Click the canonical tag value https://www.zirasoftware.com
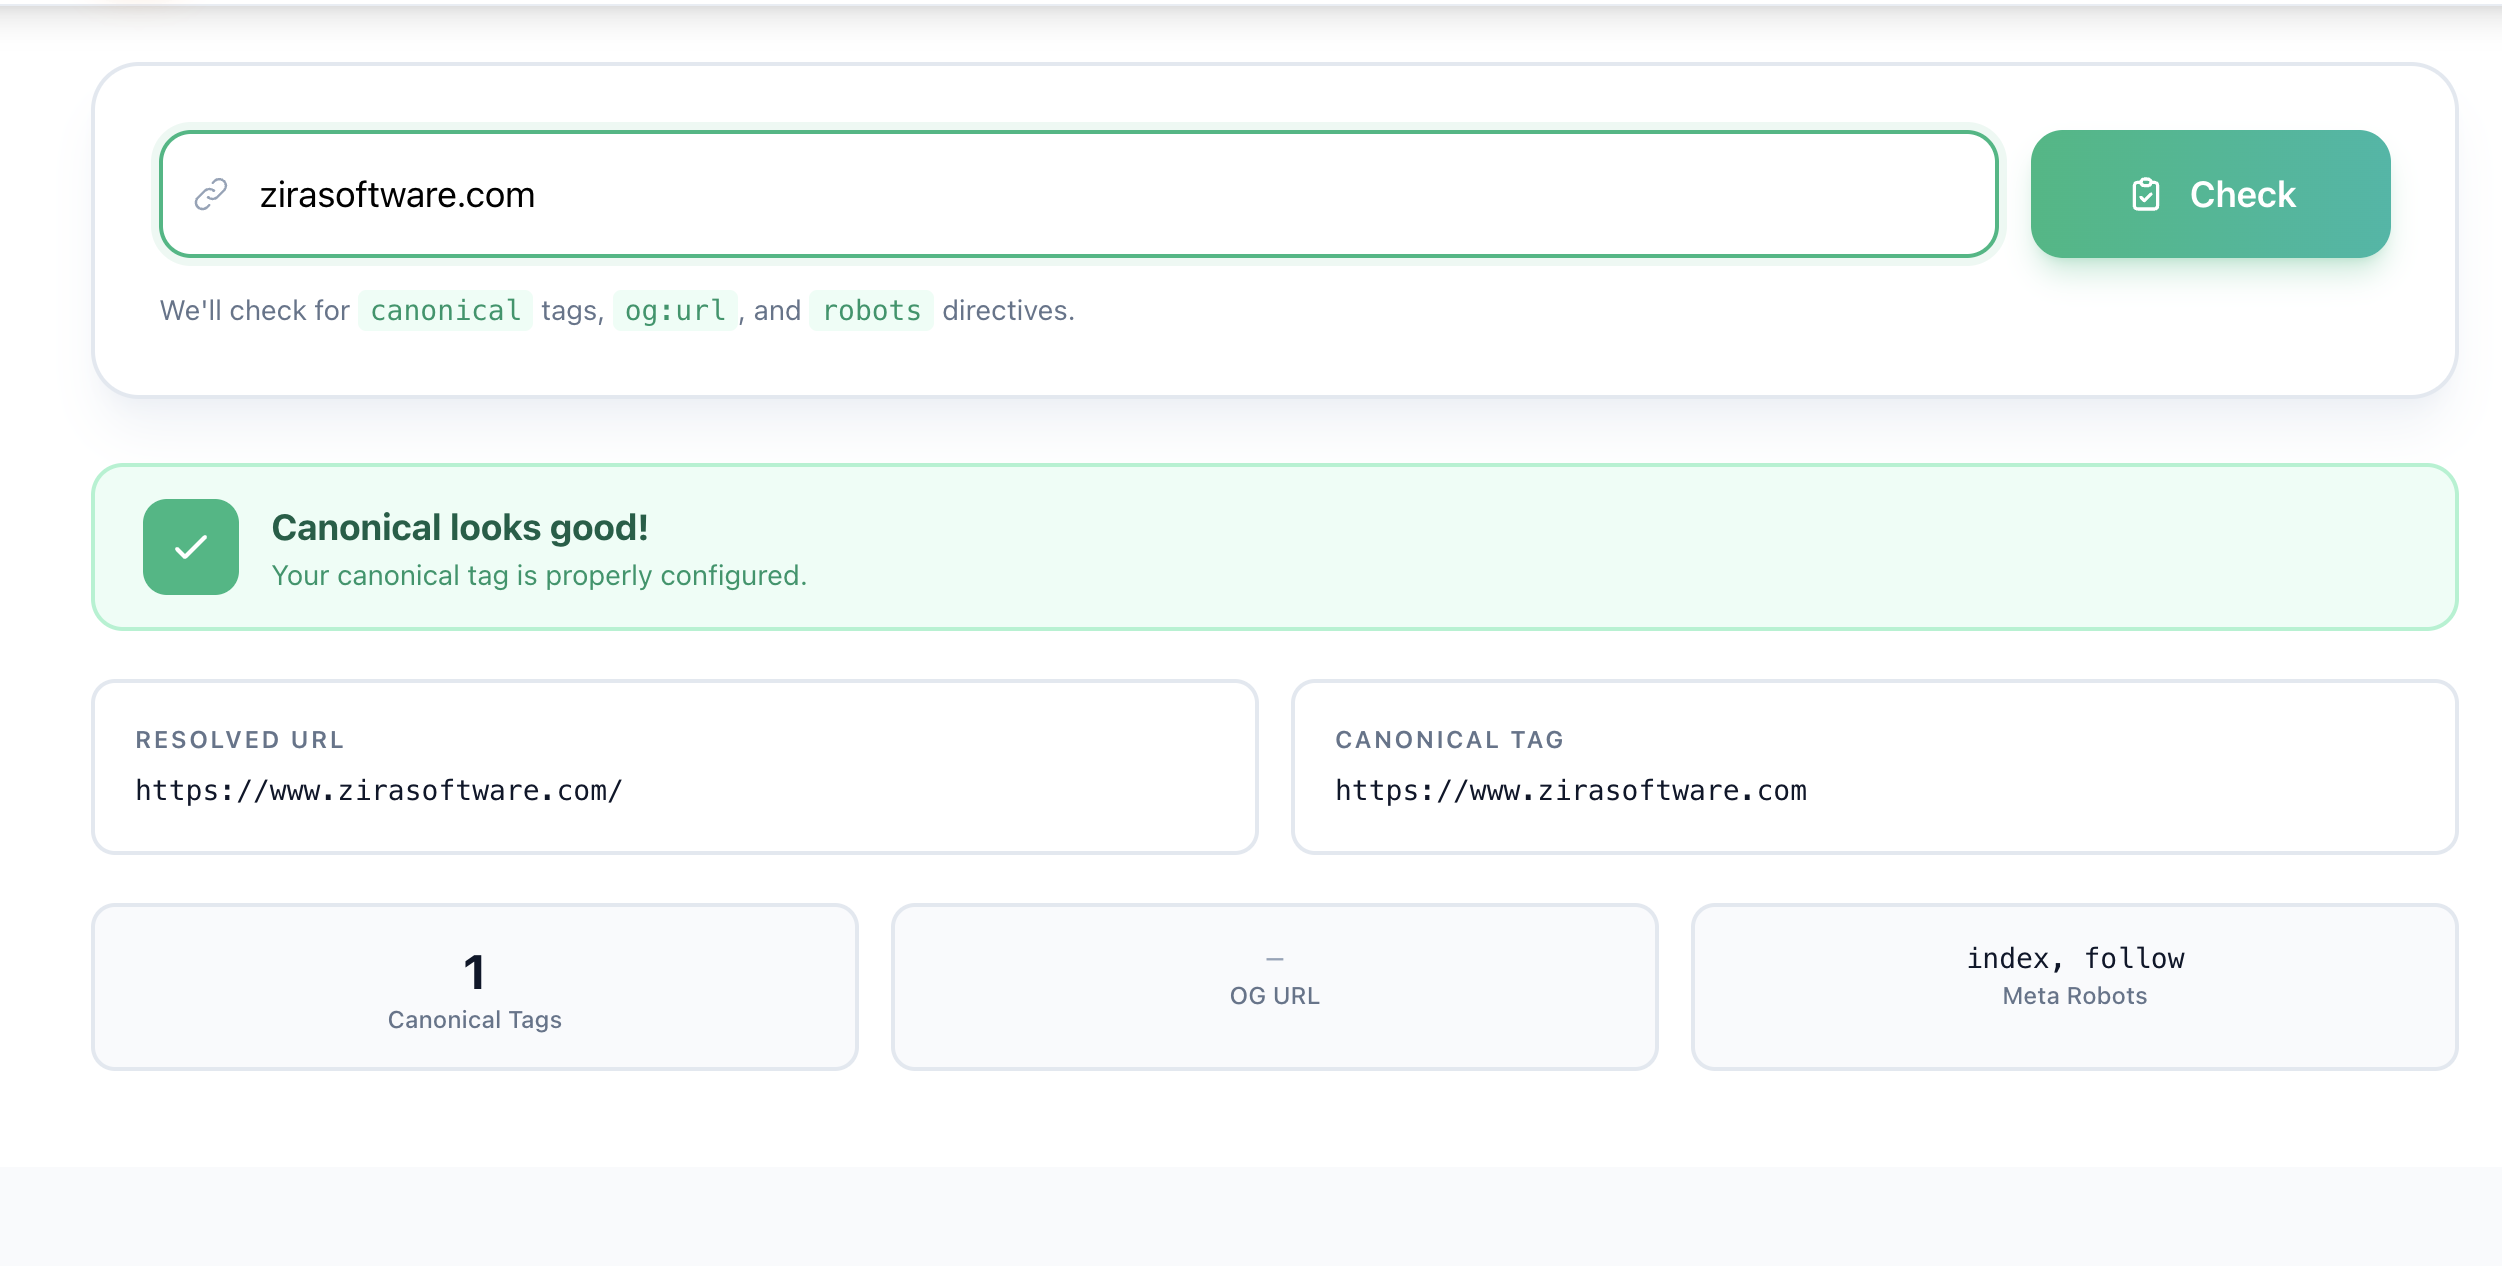Image resolution: width=2502 pixels, height=1266 pixels. [1571, 791]
